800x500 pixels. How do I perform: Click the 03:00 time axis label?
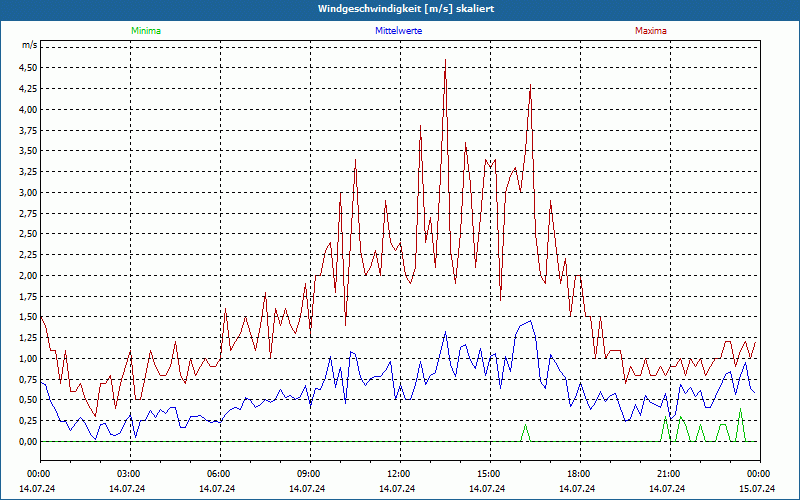tap(129, 474)
